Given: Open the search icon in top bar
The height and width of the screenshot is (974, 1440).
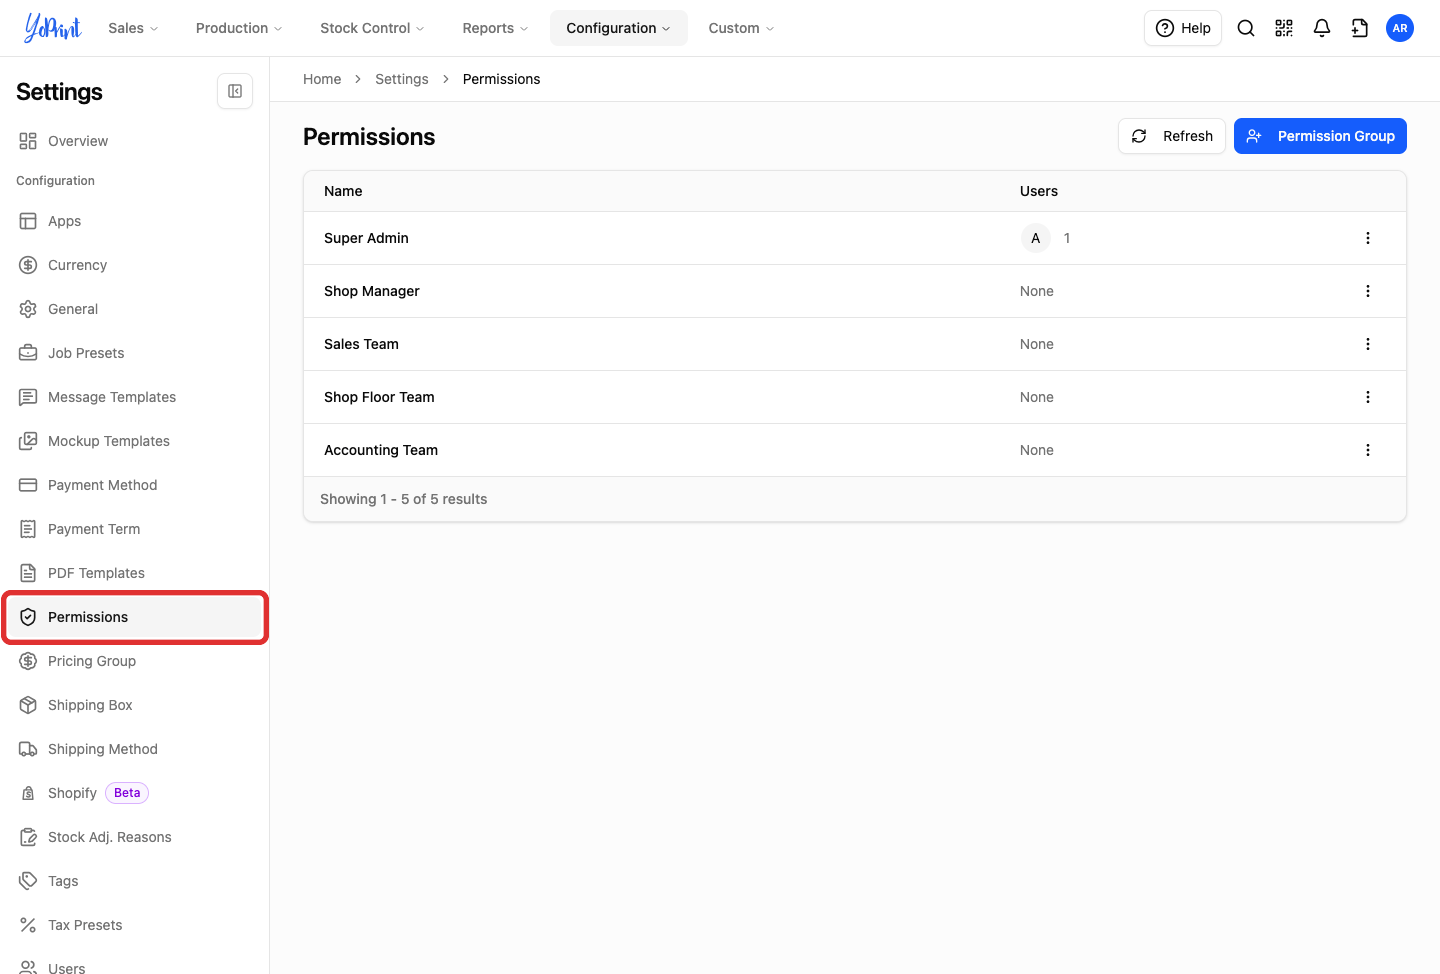Looking at the screenshot, I should (1246, 28).
